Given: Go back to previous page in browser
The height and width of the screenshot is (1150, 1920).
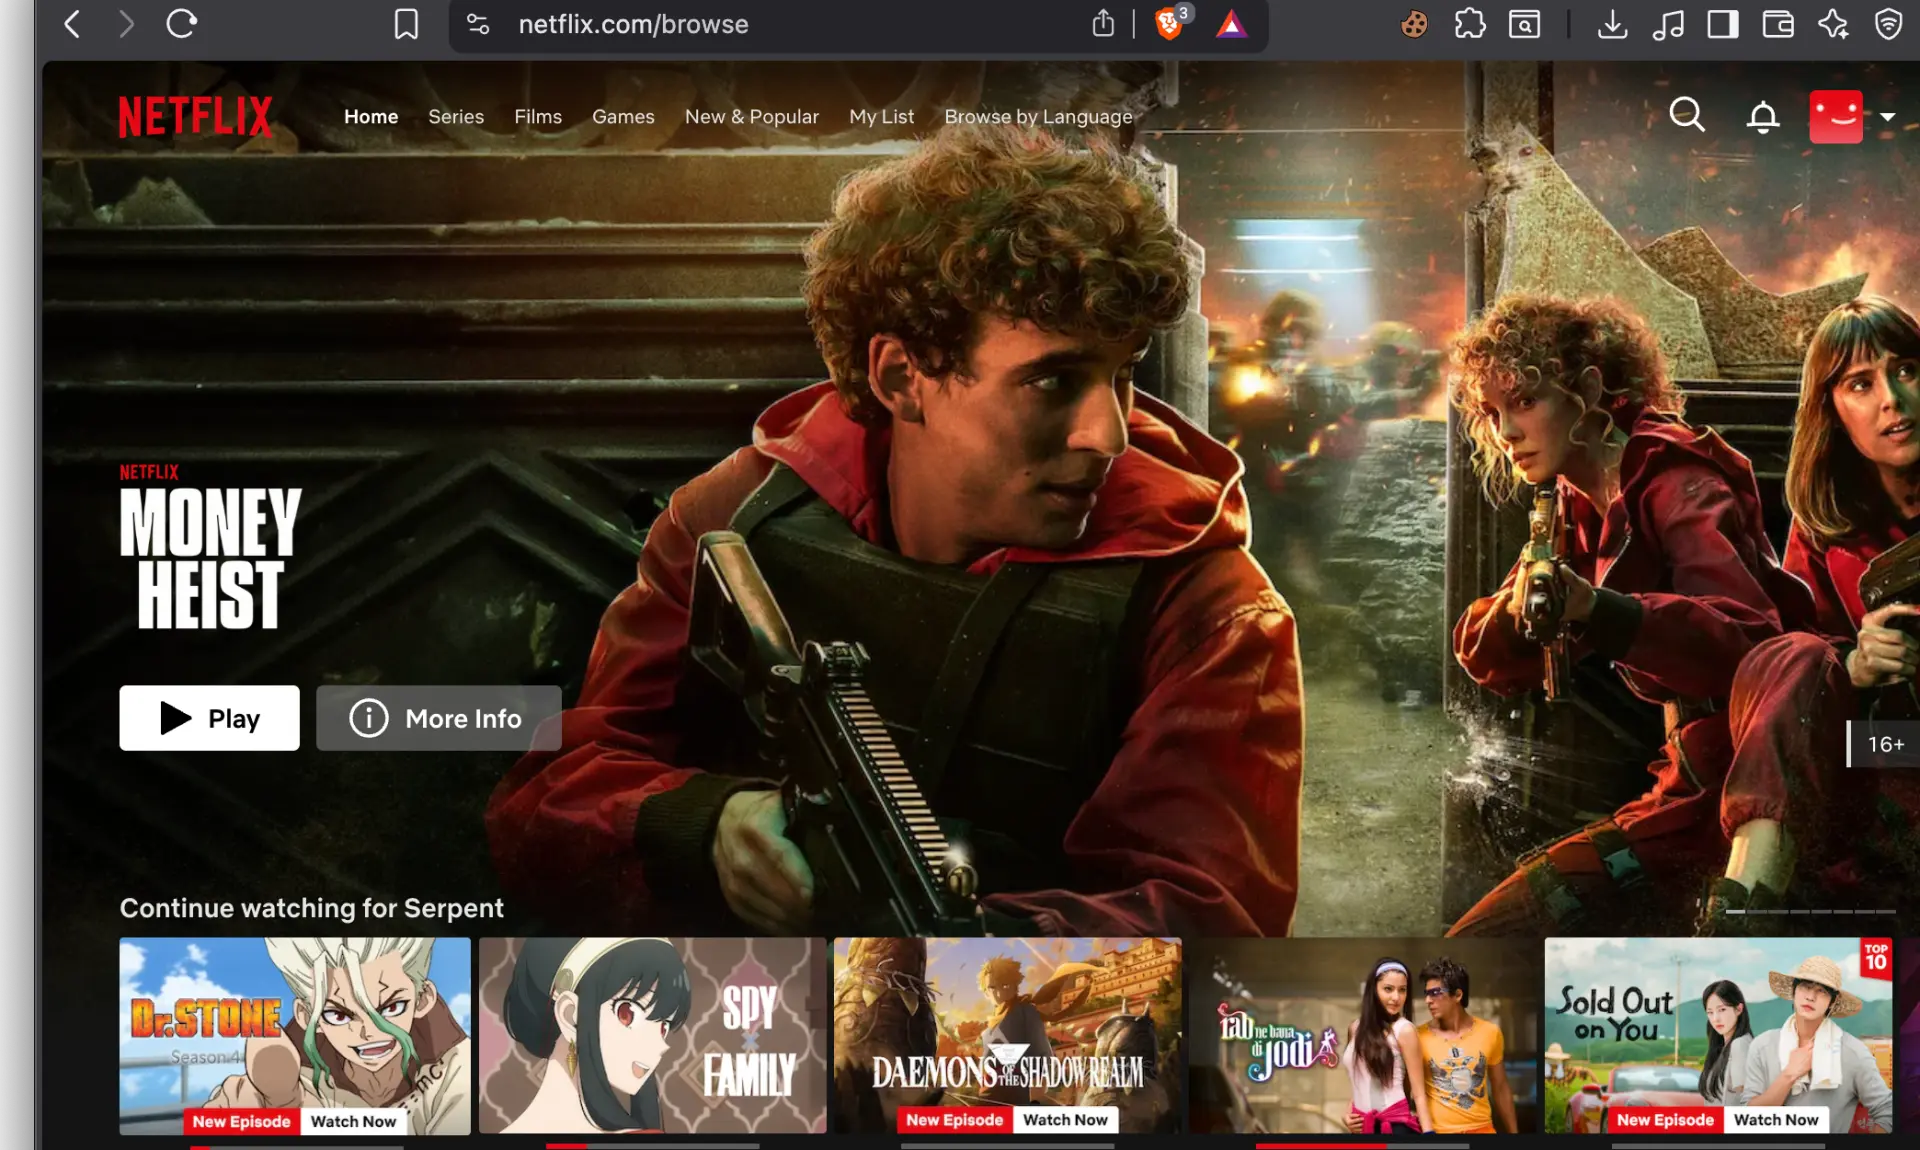Looking at the screenshot, I should coord(72,24).
